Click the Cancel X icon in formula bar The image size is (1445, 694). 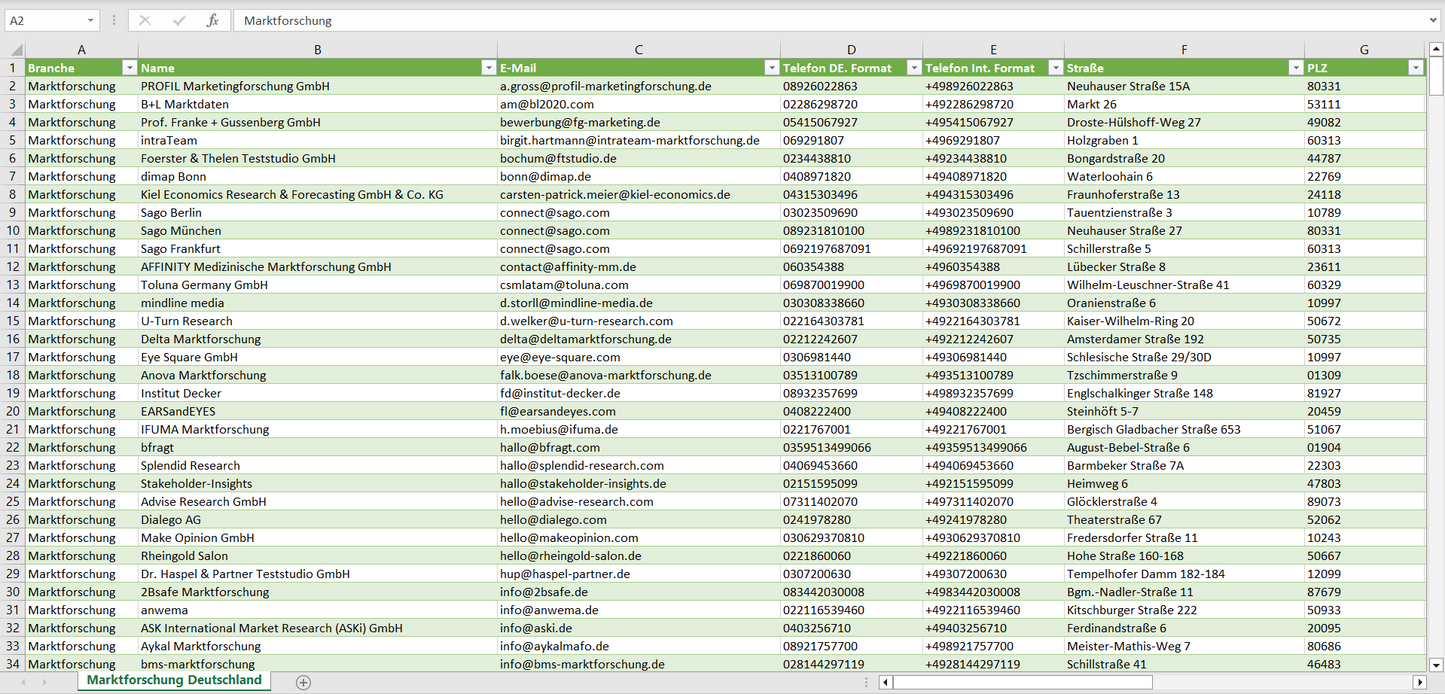145,20
